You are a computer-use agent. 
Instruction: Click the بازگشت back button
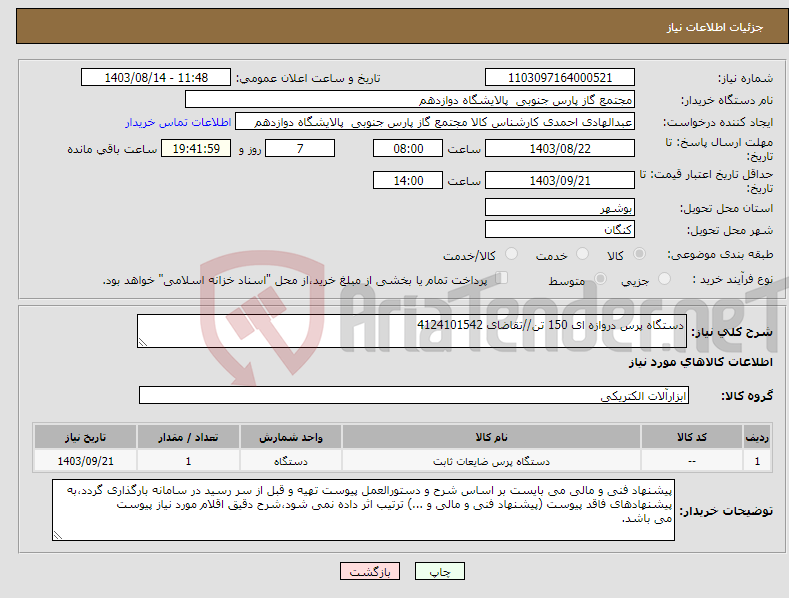370,572
